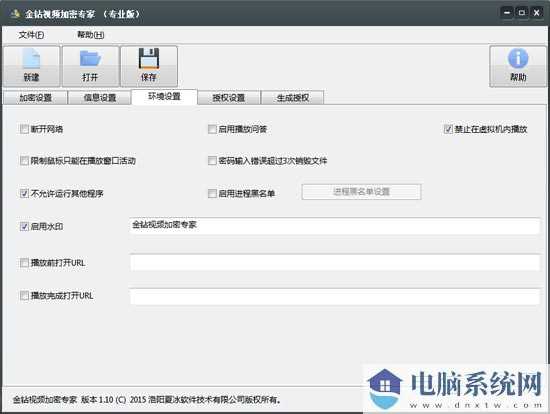Image resolution: width=550 pixels, height=414 pixels.
Task: Disable the 启用水印 checkbox
Action: click(24, 226)
